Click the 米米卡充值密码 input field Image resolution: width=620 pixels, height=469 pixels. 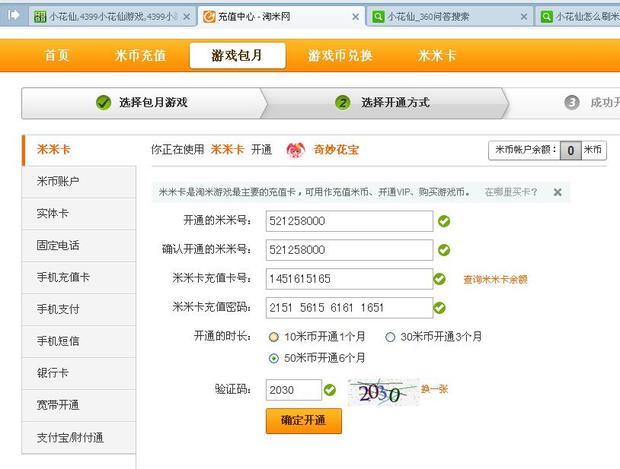click(350, 308)
